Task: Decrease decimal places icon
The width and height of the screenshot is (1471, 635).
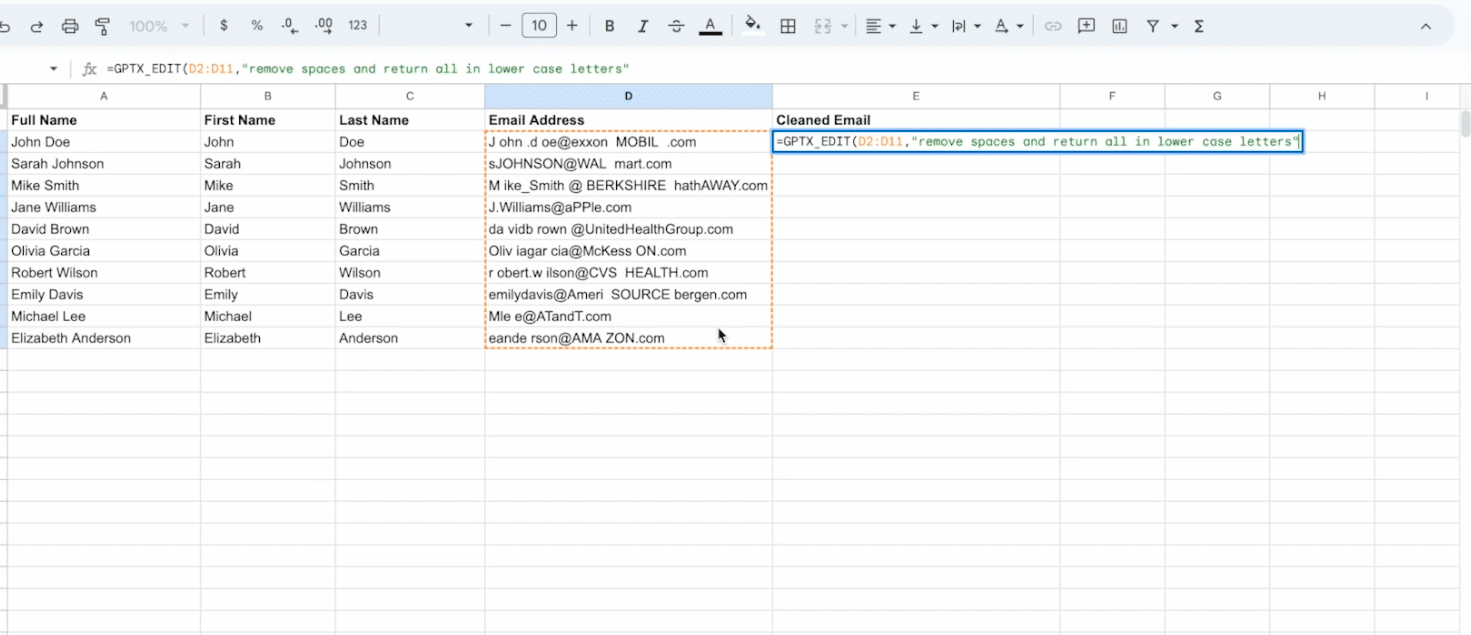Action: pos(289,27)
